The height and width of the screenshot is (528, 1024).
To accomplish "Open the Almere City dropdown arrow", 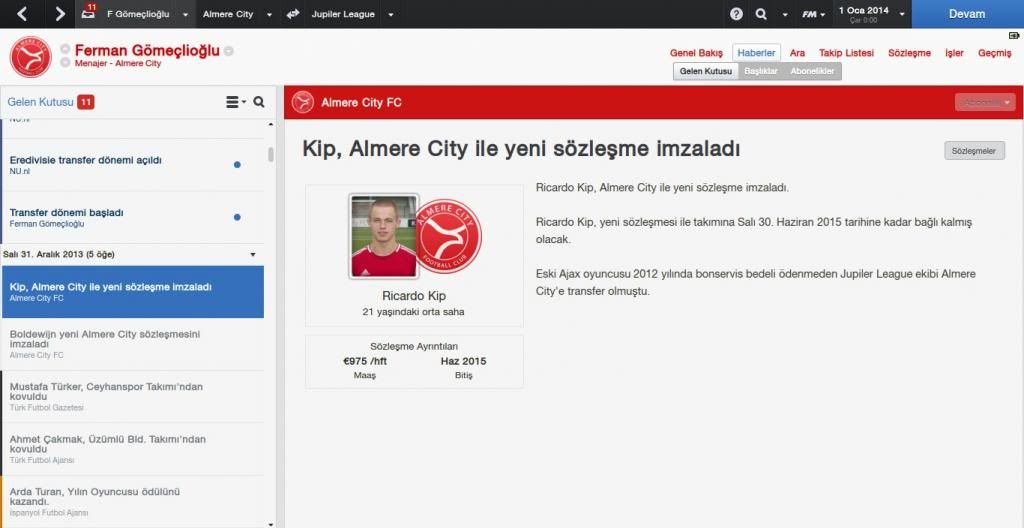I will tap(270, 14).
